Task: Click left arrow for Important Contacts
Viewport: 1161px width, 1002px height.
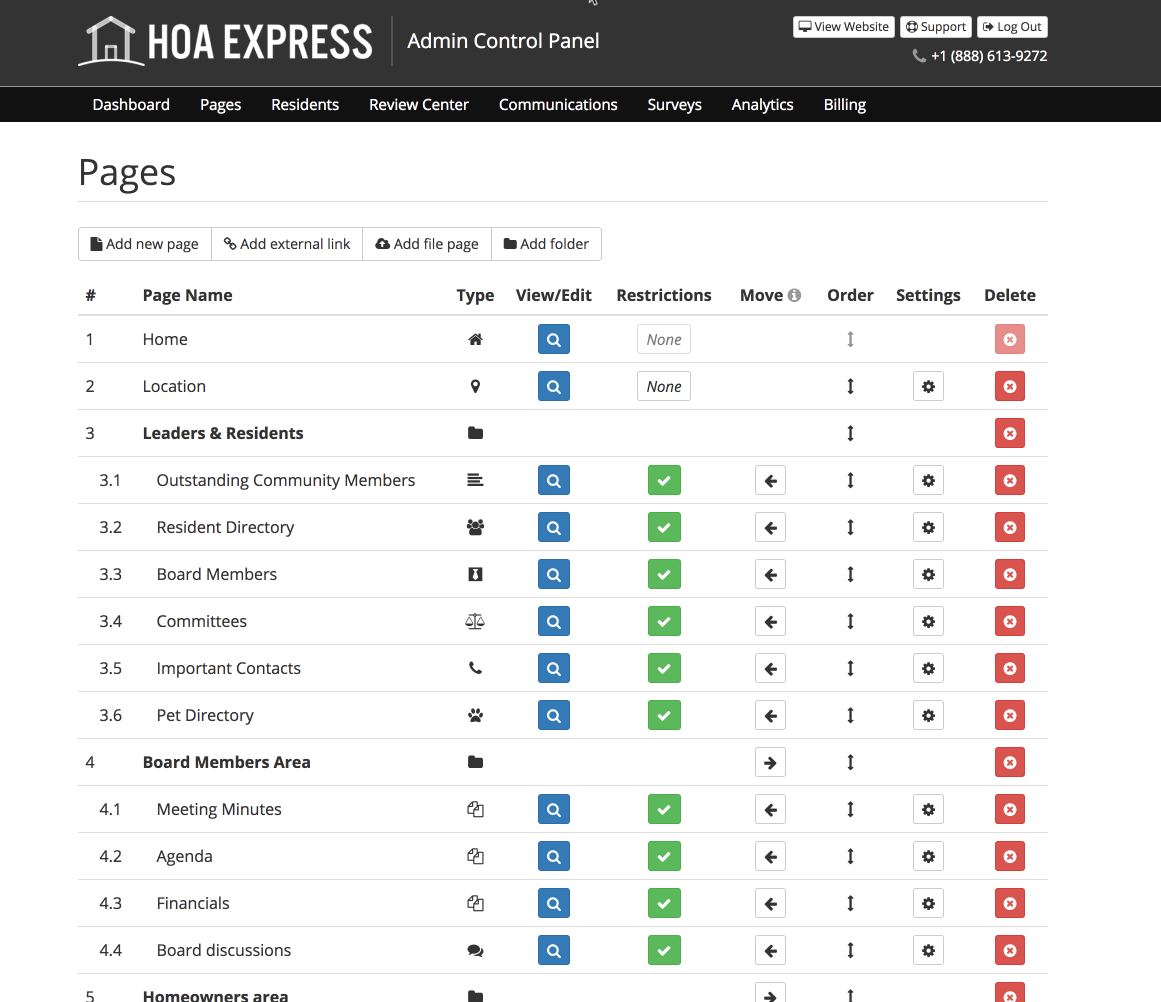Action: 770,668
